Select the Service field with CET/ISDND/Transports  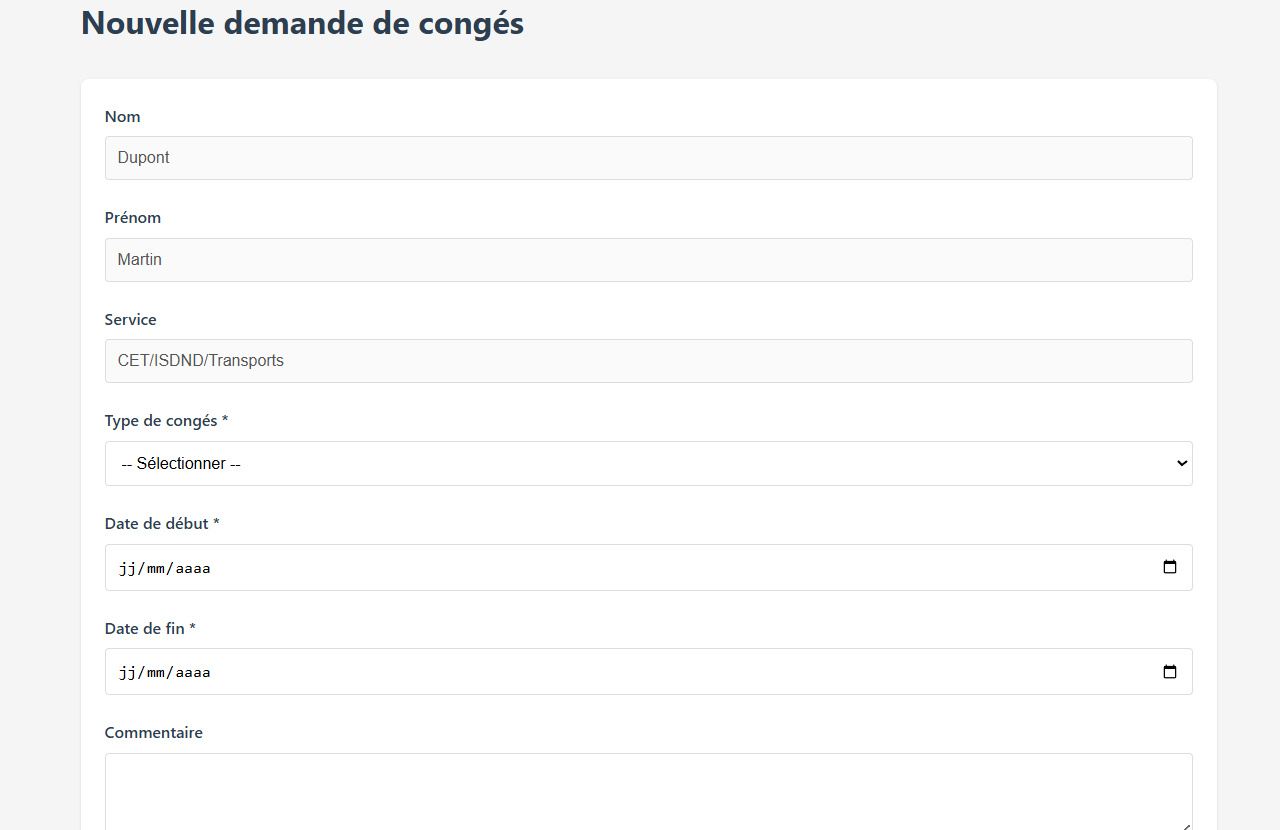[648, 361]
